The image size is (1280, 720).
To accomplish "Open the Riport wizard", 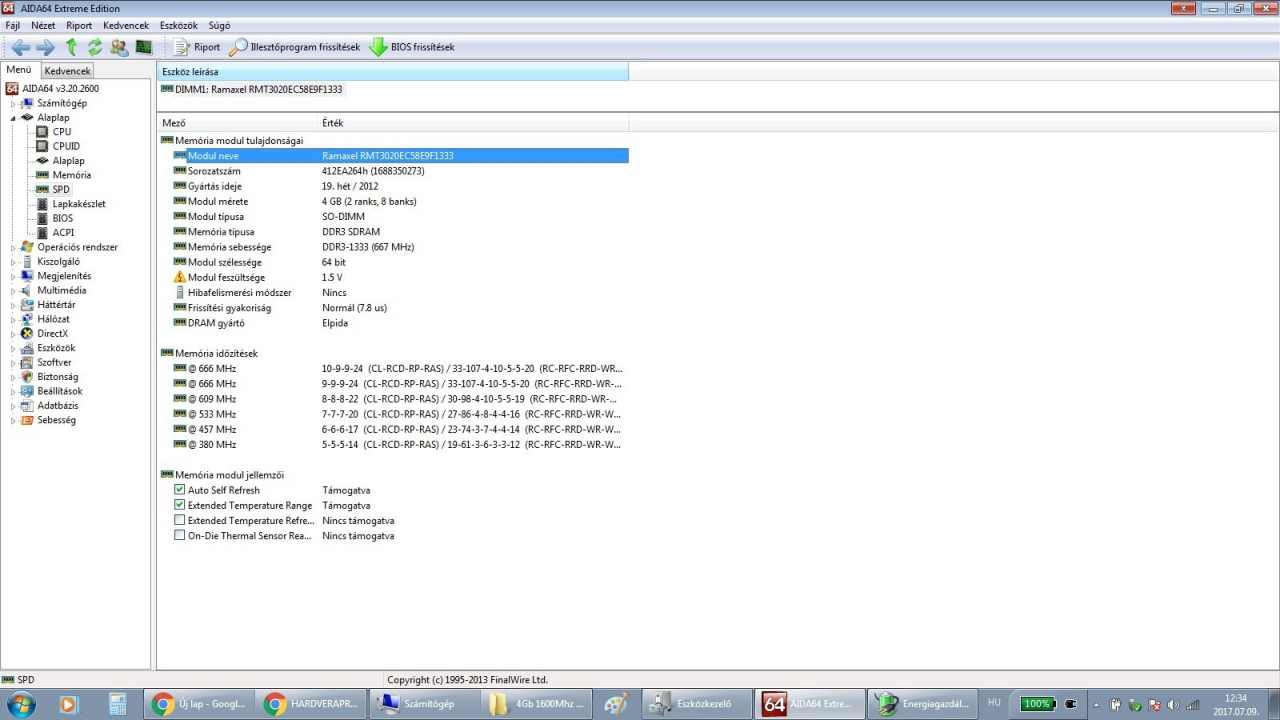I will click(197, 47).
